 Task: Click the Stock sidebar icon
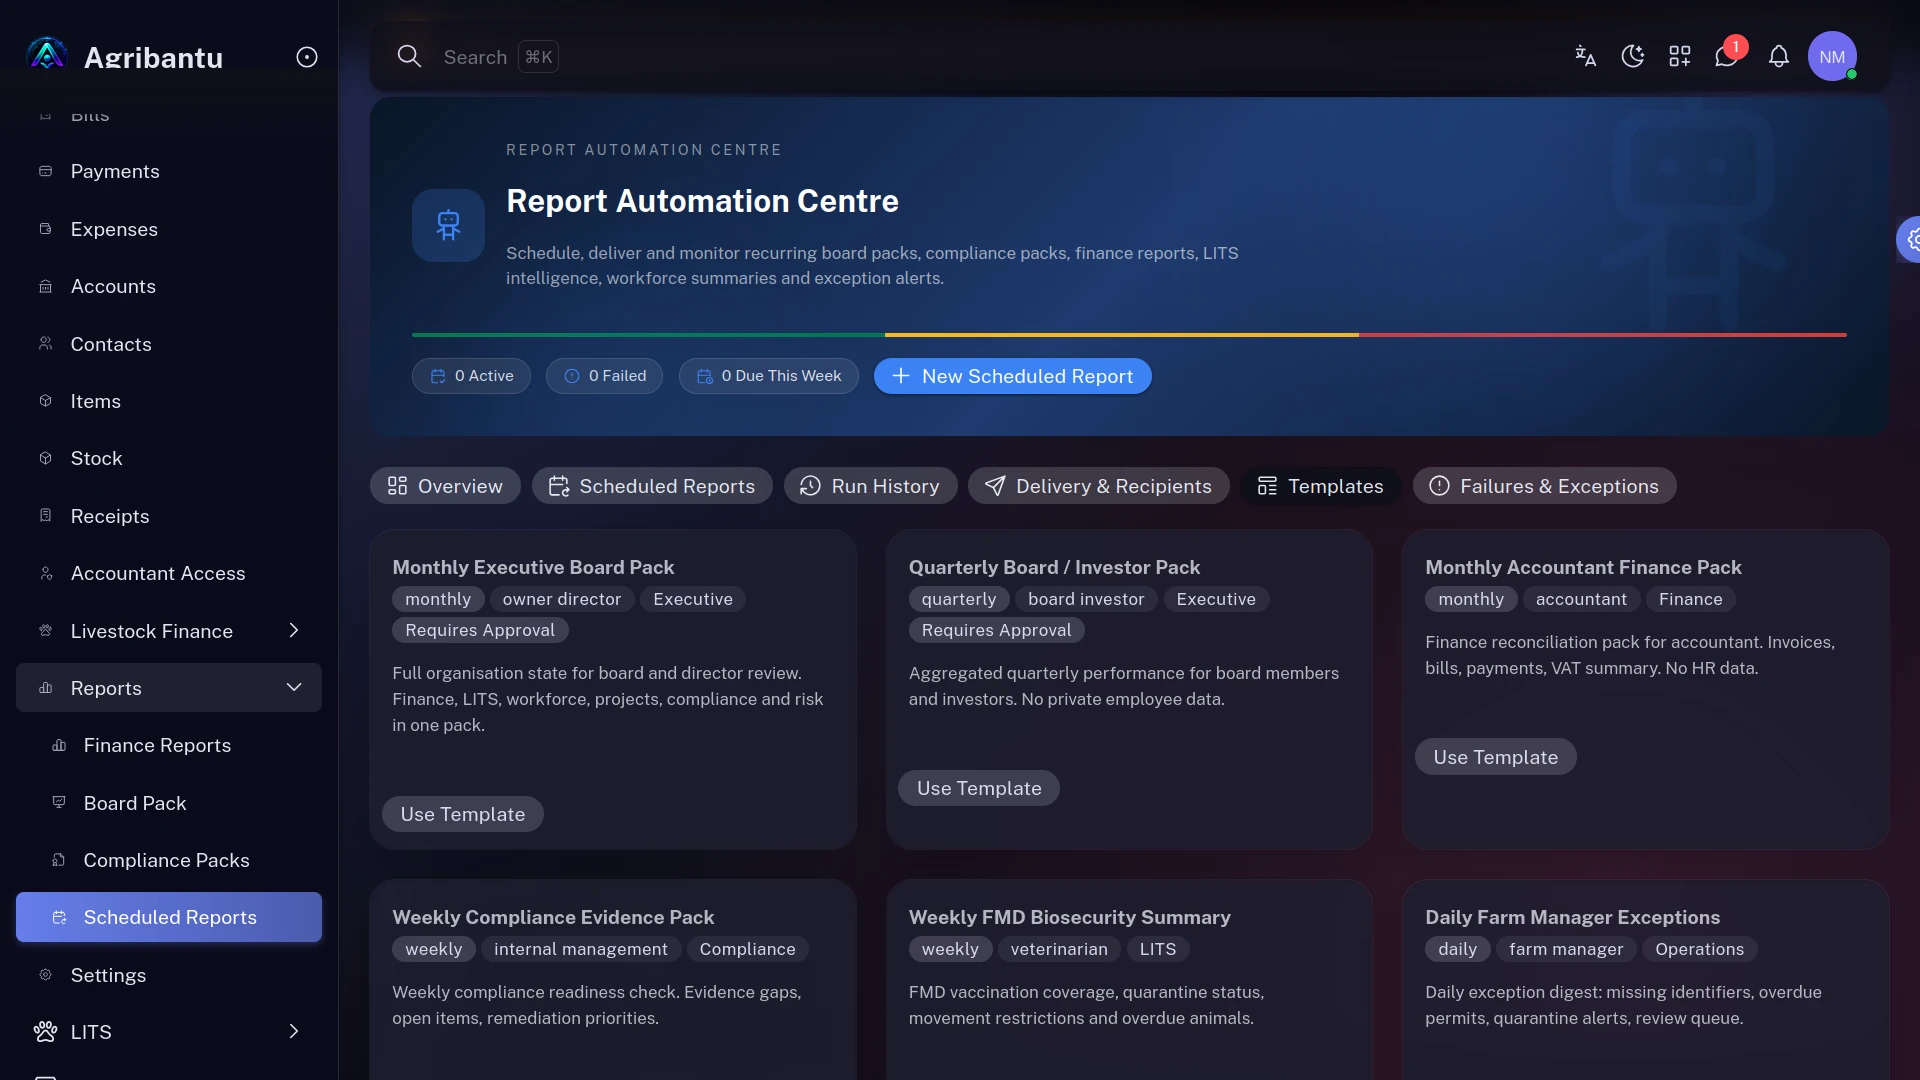[x=45, y=458]
